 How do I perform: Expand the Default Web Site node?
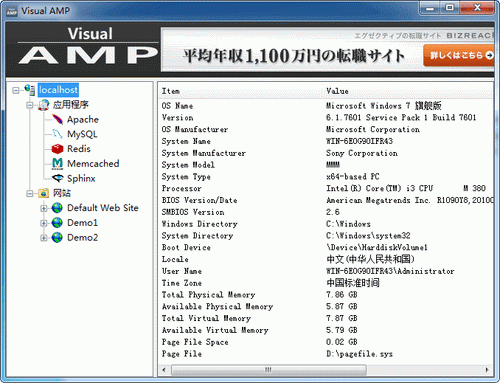(44, 208)
